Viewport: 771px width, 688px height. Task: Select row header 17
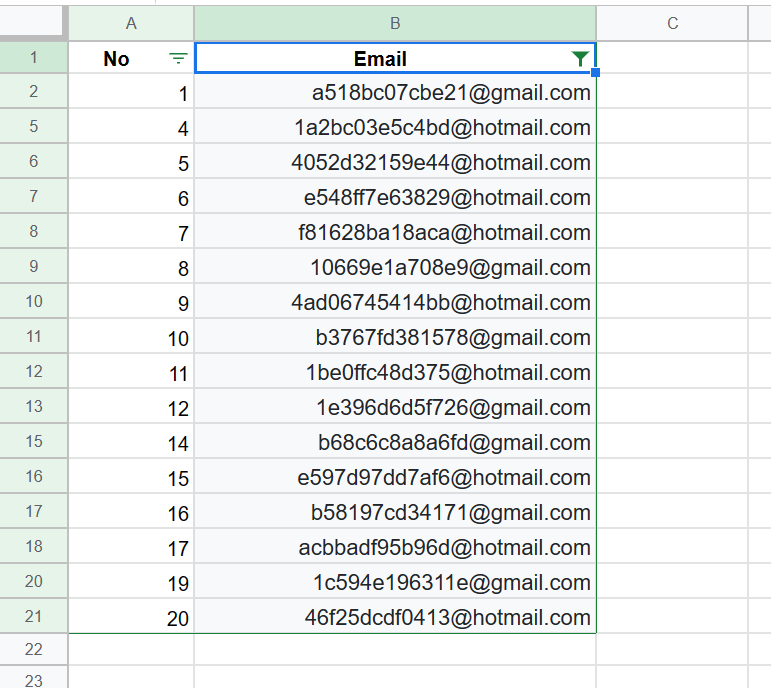[33, 511]
